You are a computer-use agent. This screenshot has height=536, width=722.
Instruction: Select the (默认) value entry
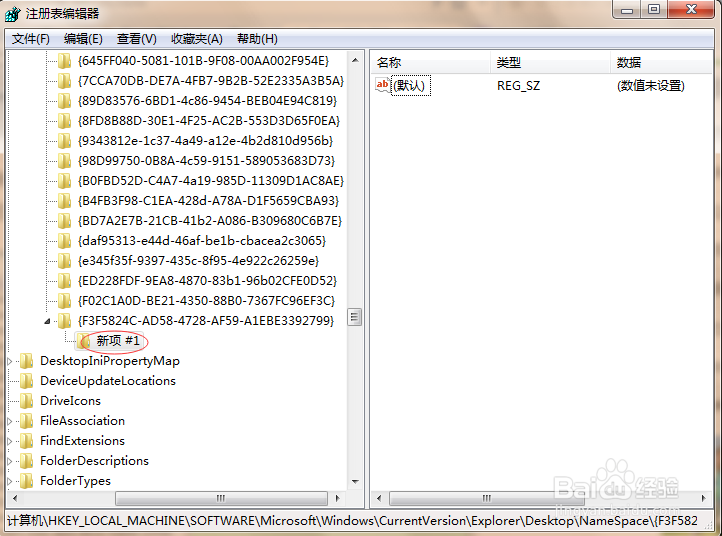coord(410,86)
